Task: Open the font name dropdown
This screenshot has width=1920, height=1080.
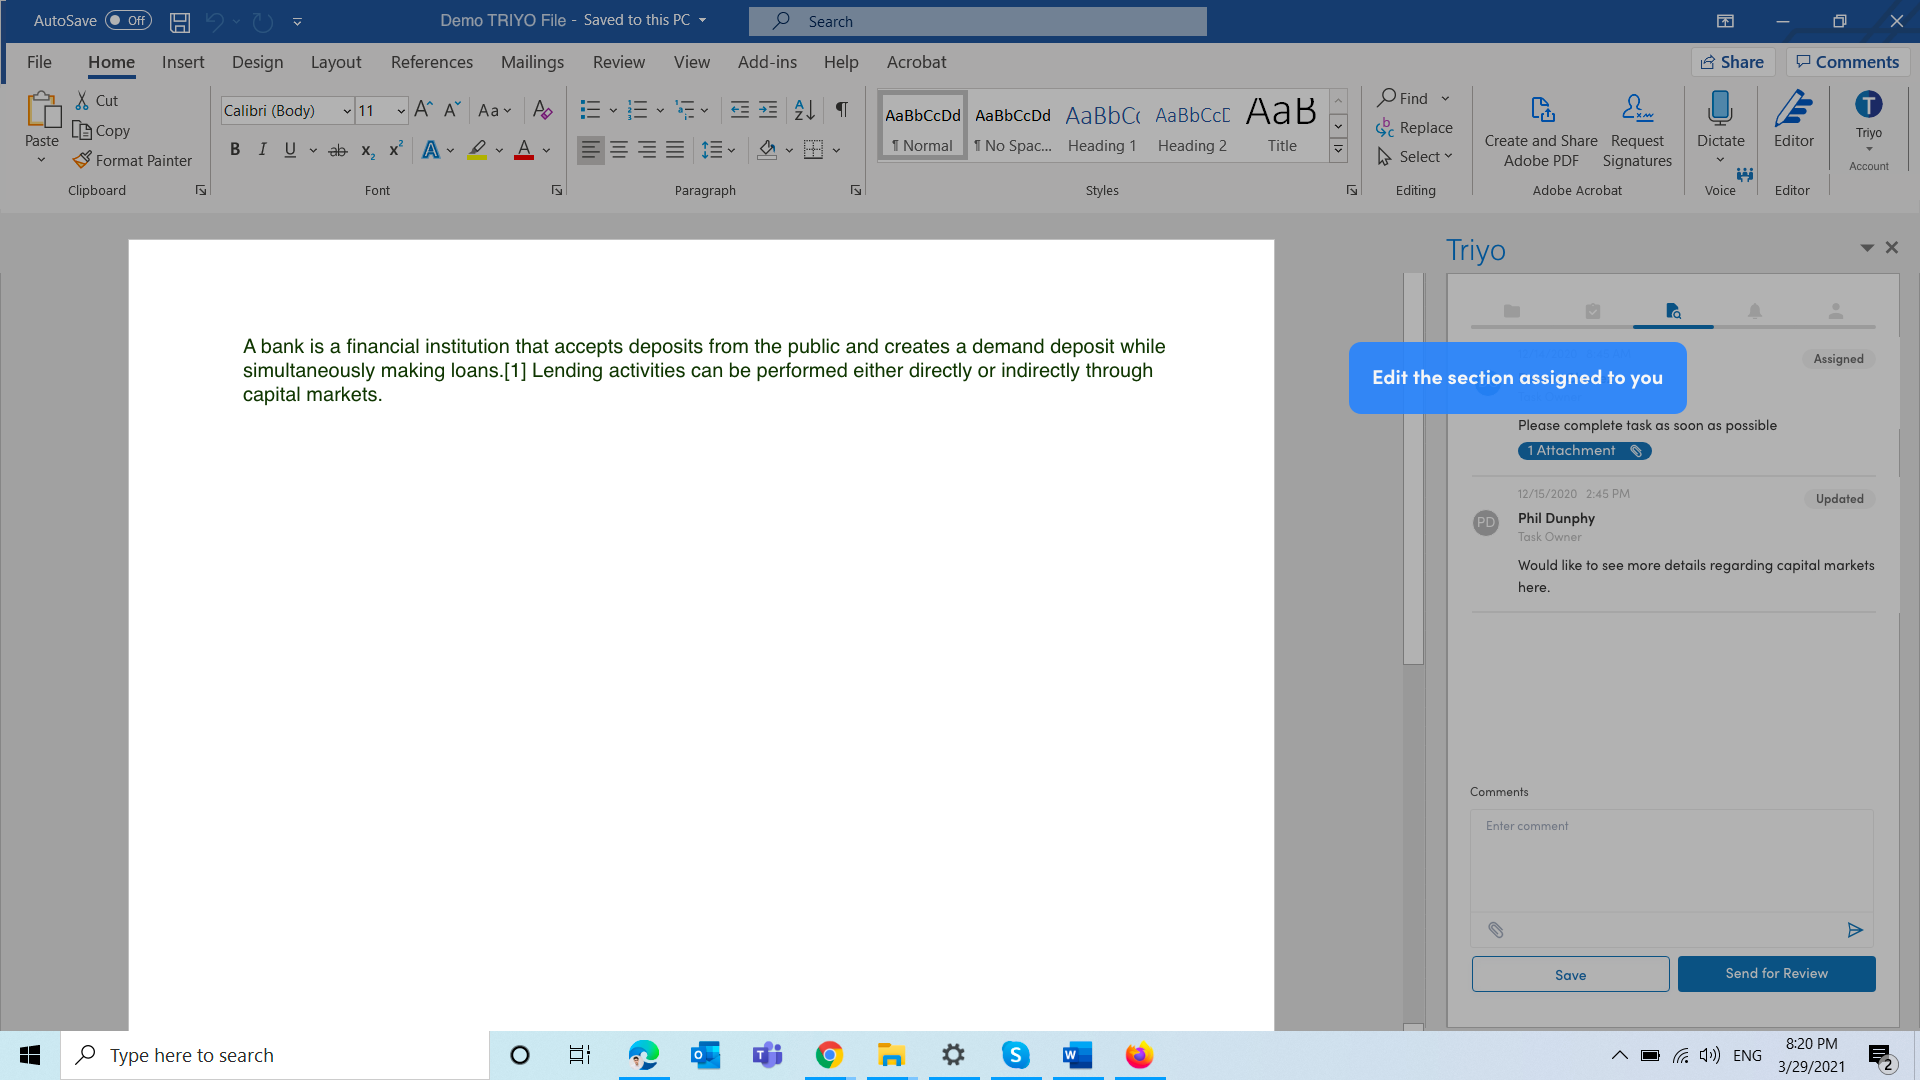Action: click(346, 111)
